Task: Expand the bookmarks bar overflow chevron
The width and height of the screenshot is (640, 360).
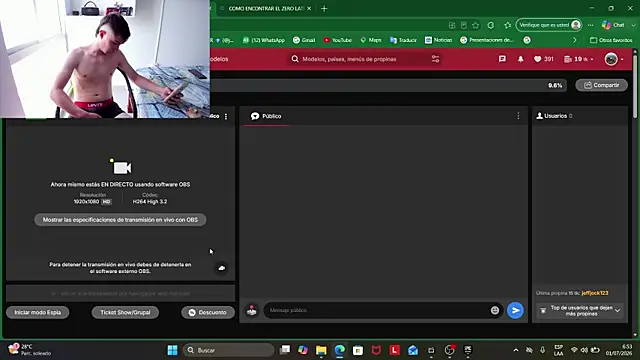Action: coord(575,40)
